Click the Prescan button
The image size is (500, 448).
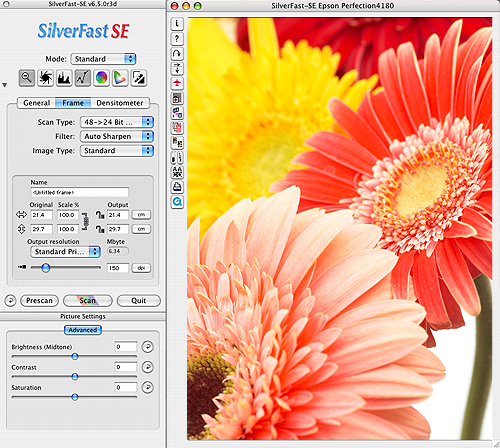click(39, 301)
